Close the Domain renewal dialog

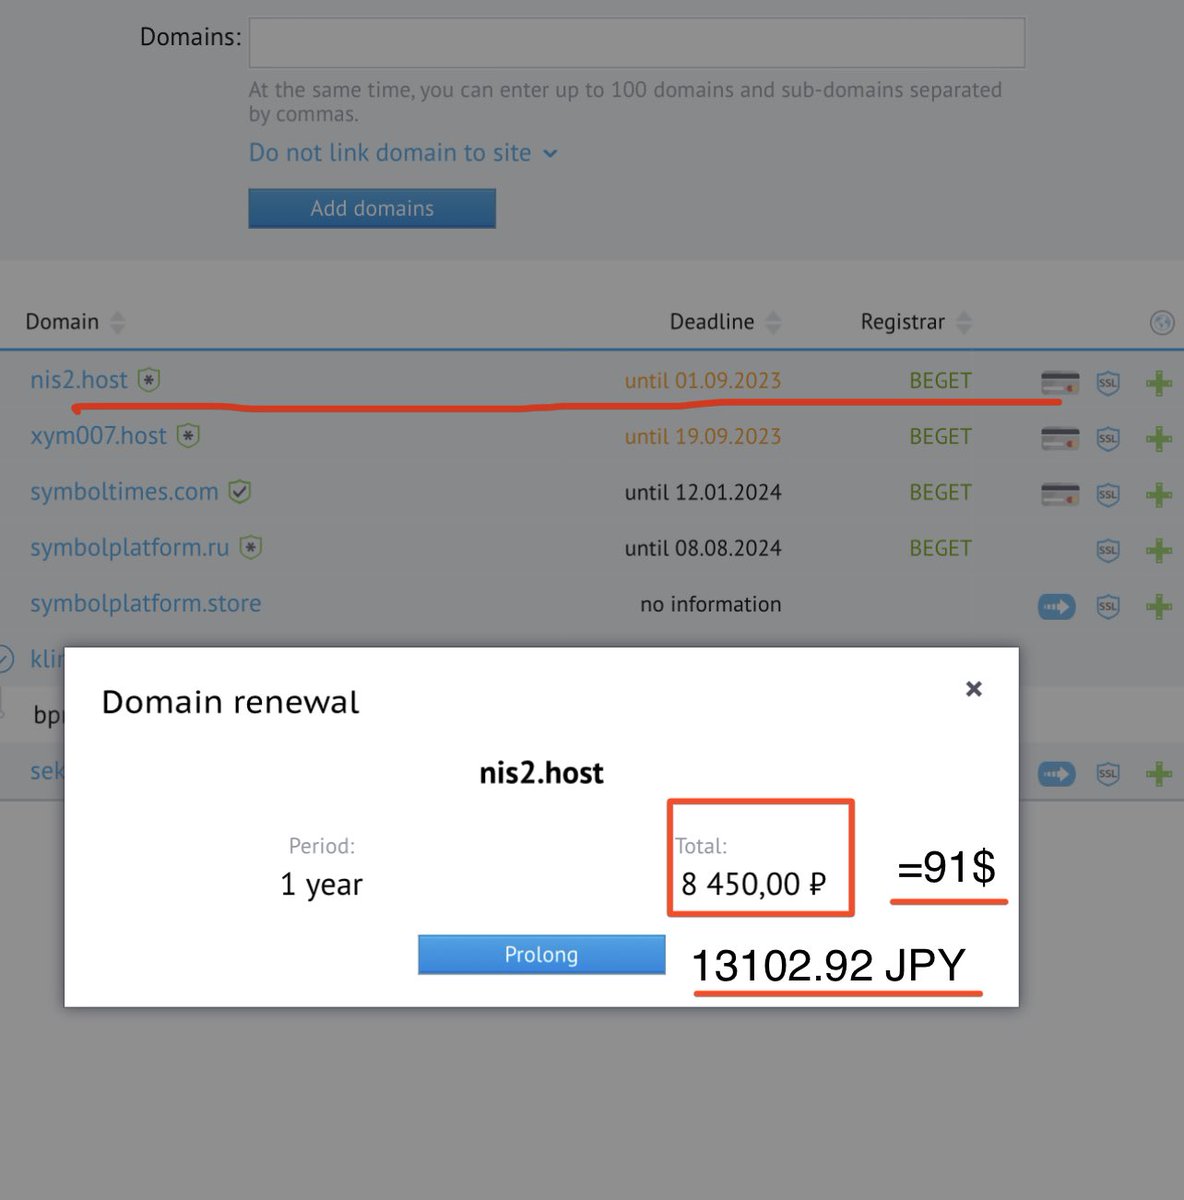974,689
